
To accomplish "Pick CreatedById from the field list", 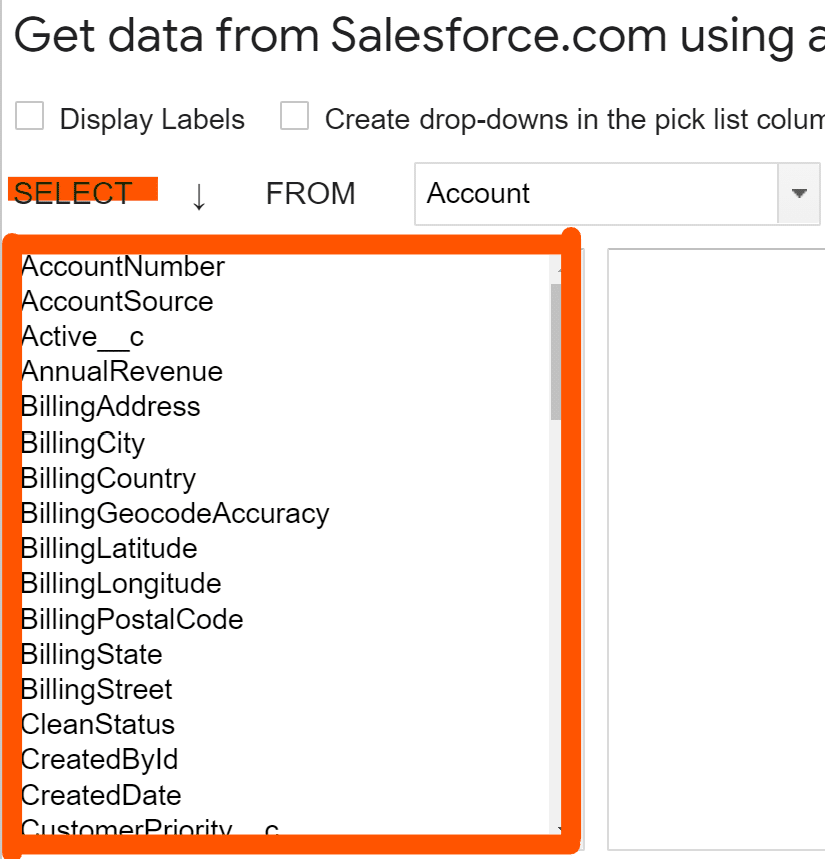I will (x=100, y=760).
